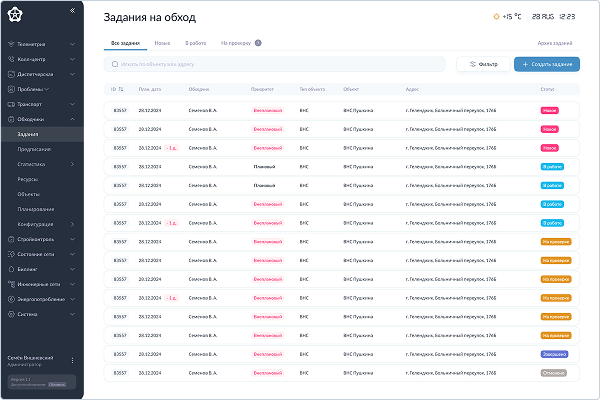
Task: Expand the Проблемы chevron
Action: [47, 89]
